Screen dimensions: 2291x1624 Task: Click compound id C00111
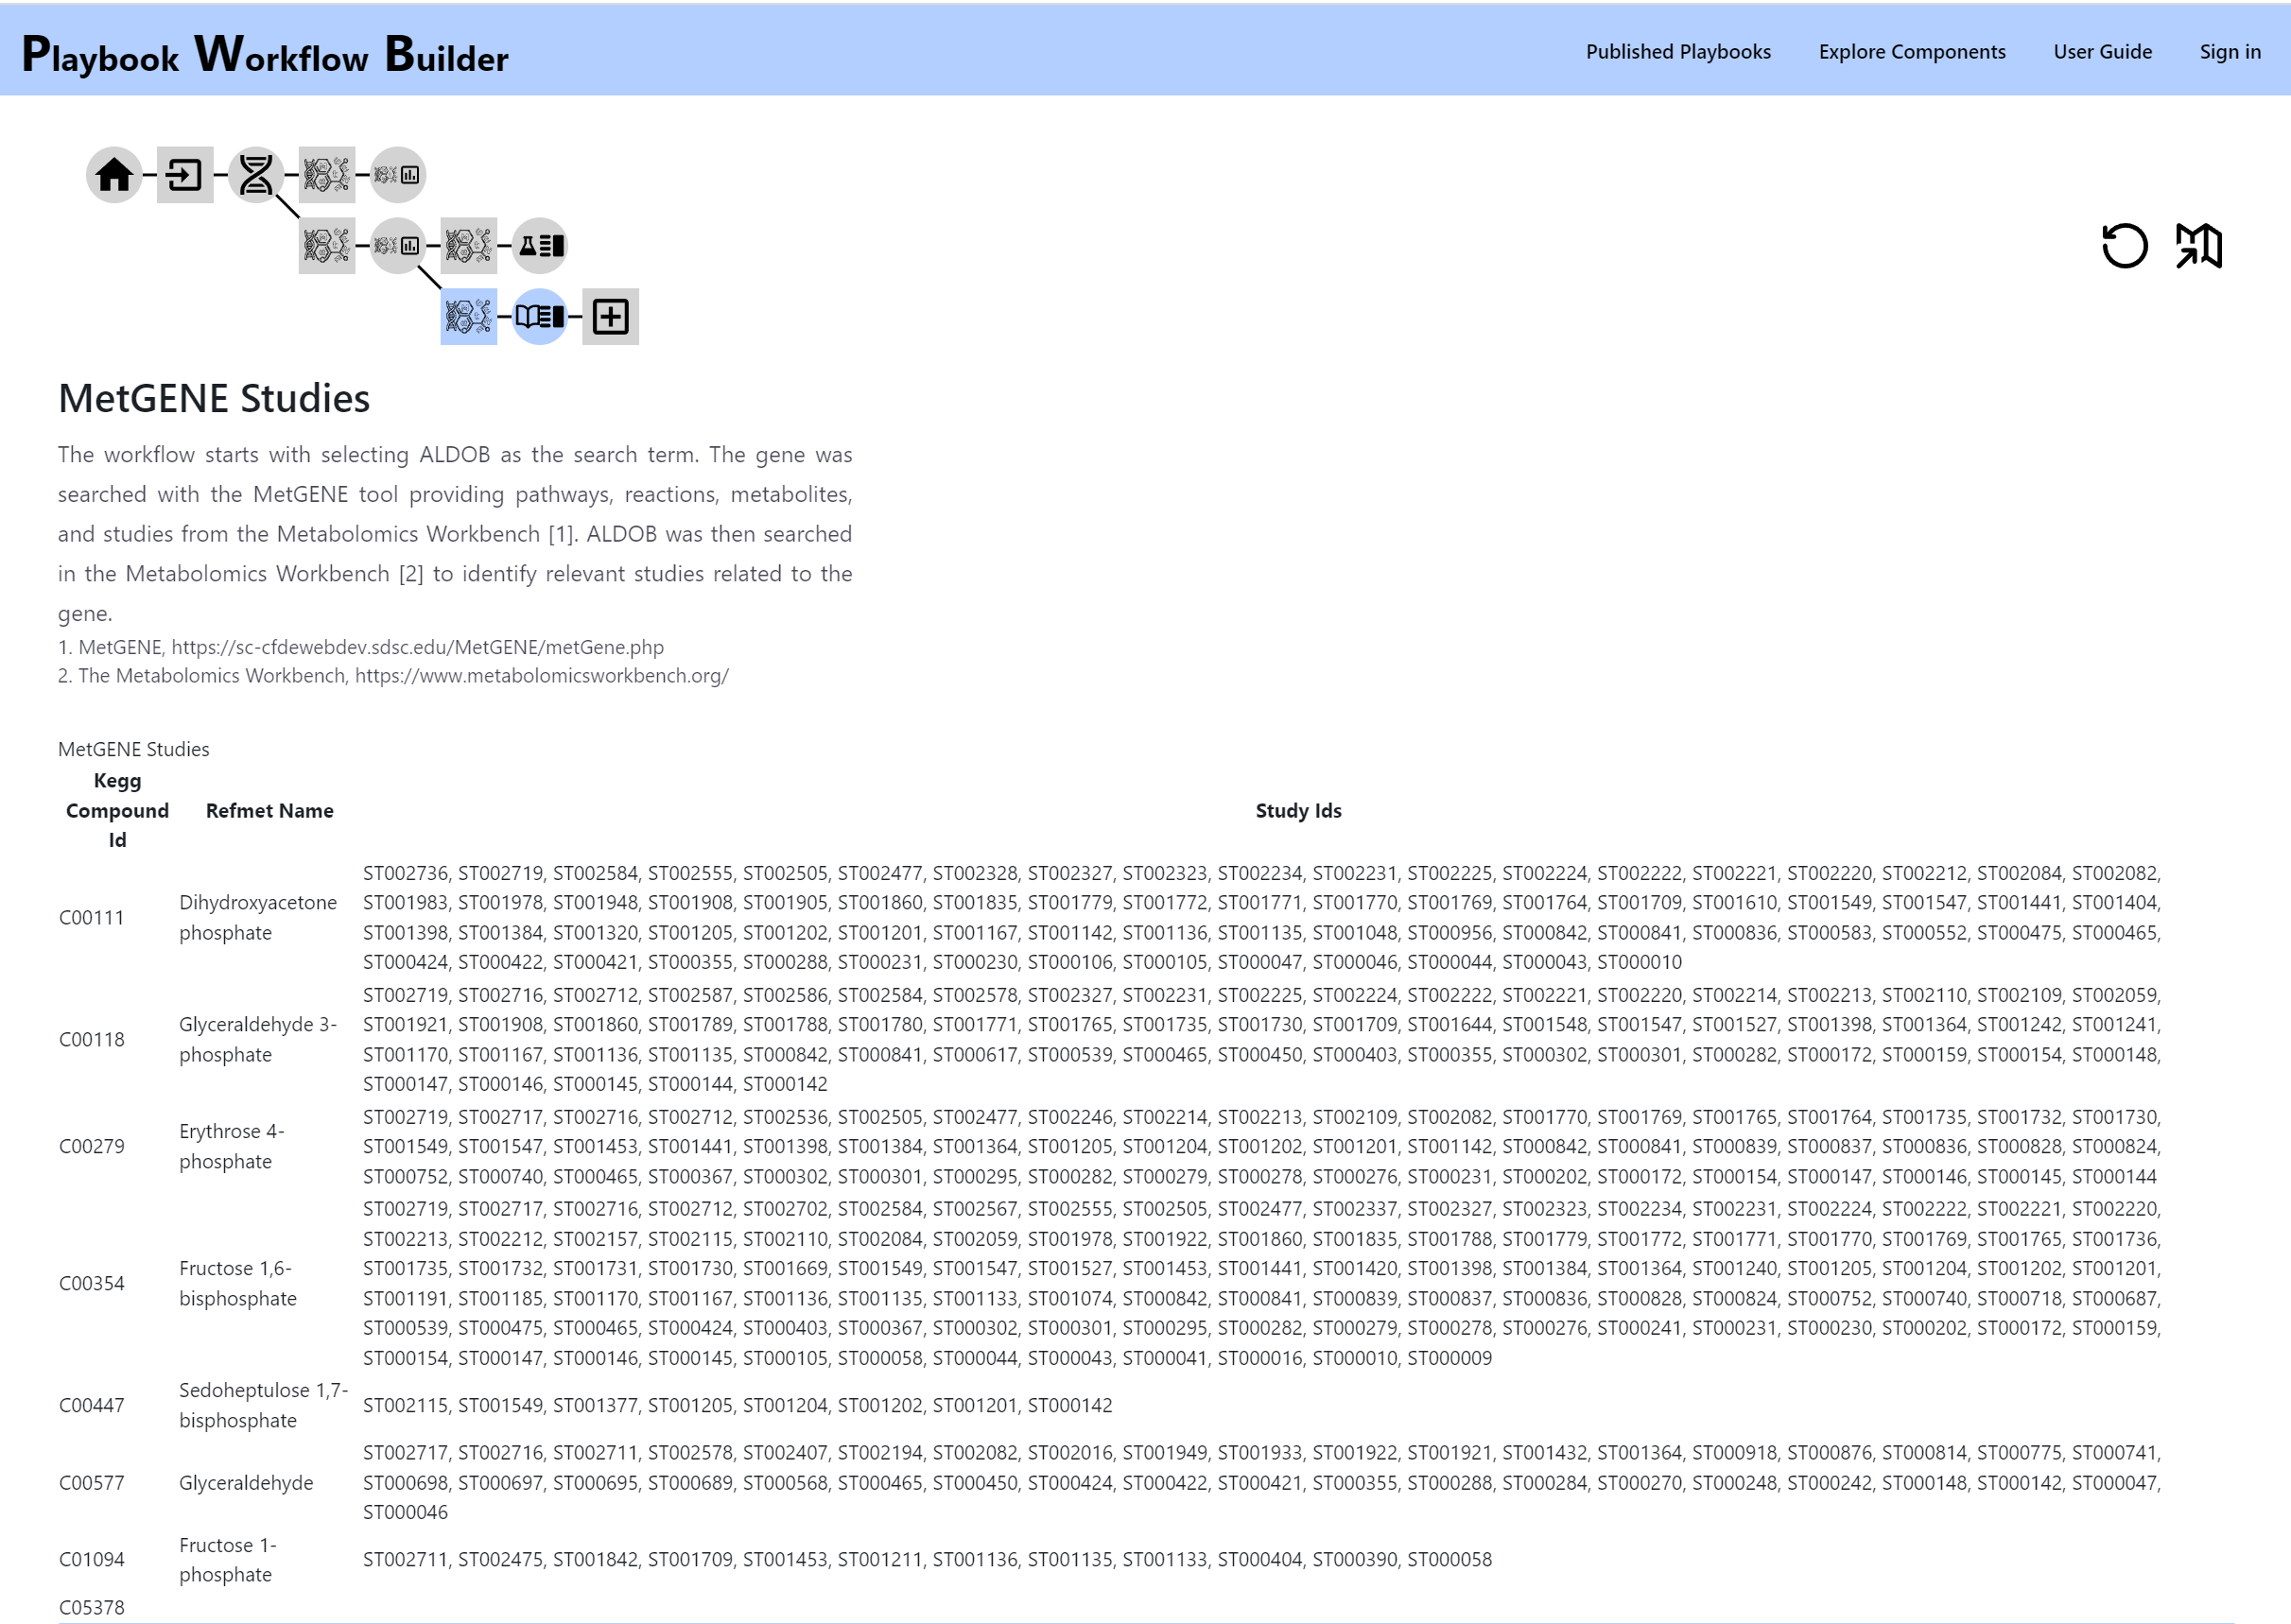pos(92,918)
